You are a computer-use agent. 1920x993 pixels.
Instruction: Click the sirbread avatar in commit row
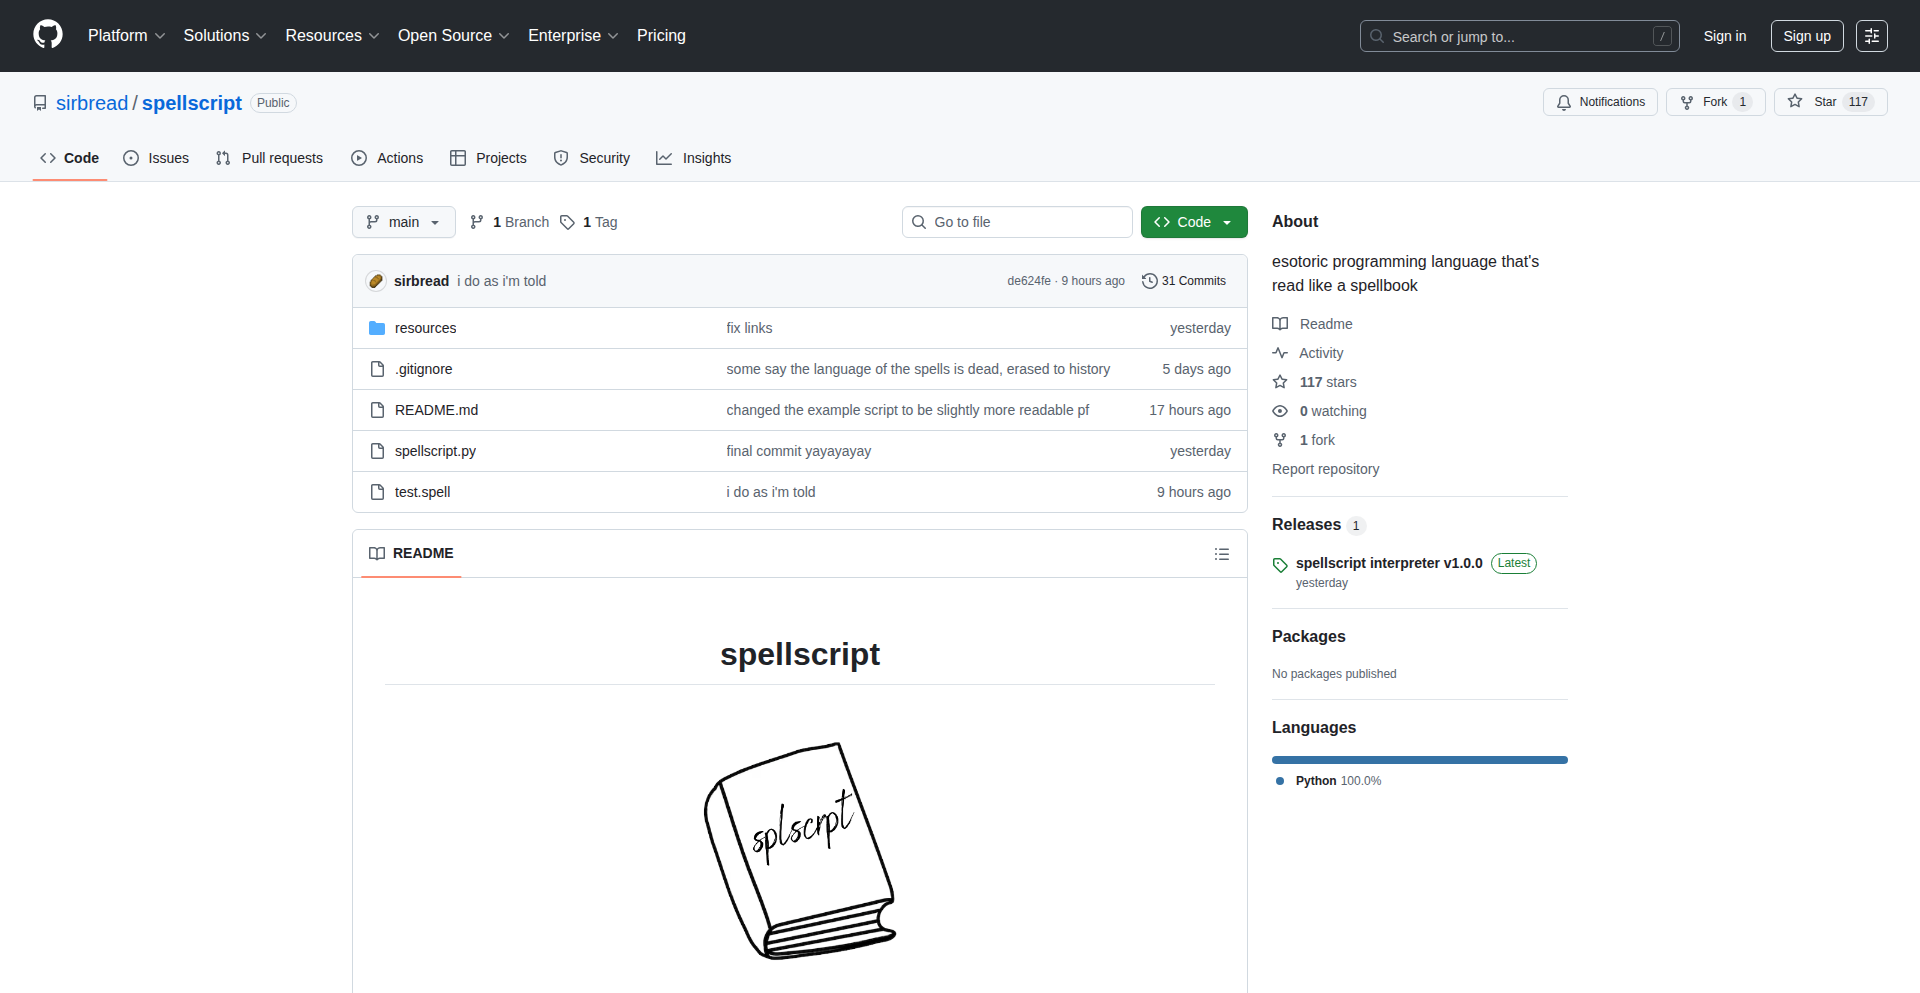[376, 281]
